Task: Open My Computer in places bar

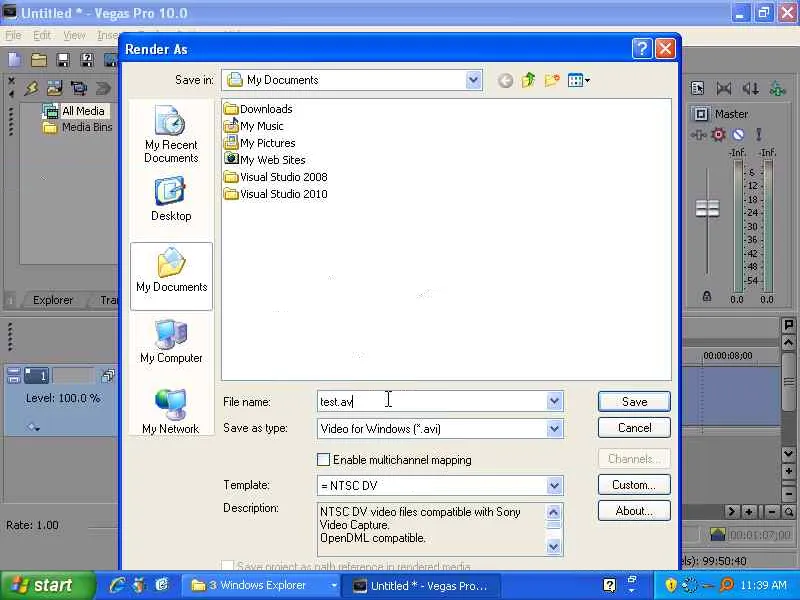Action: click(171, 341)
